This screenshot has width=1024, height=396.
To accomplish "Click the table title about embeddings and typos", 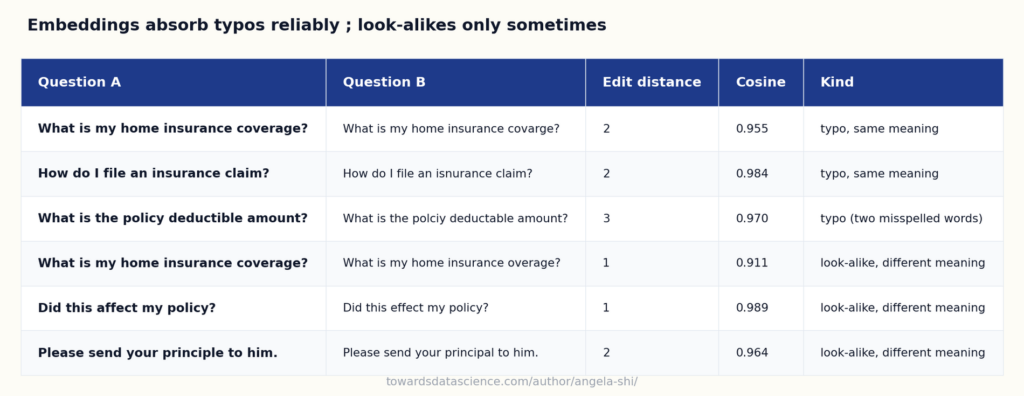I will pyautogui.click(x=317, y=25).
